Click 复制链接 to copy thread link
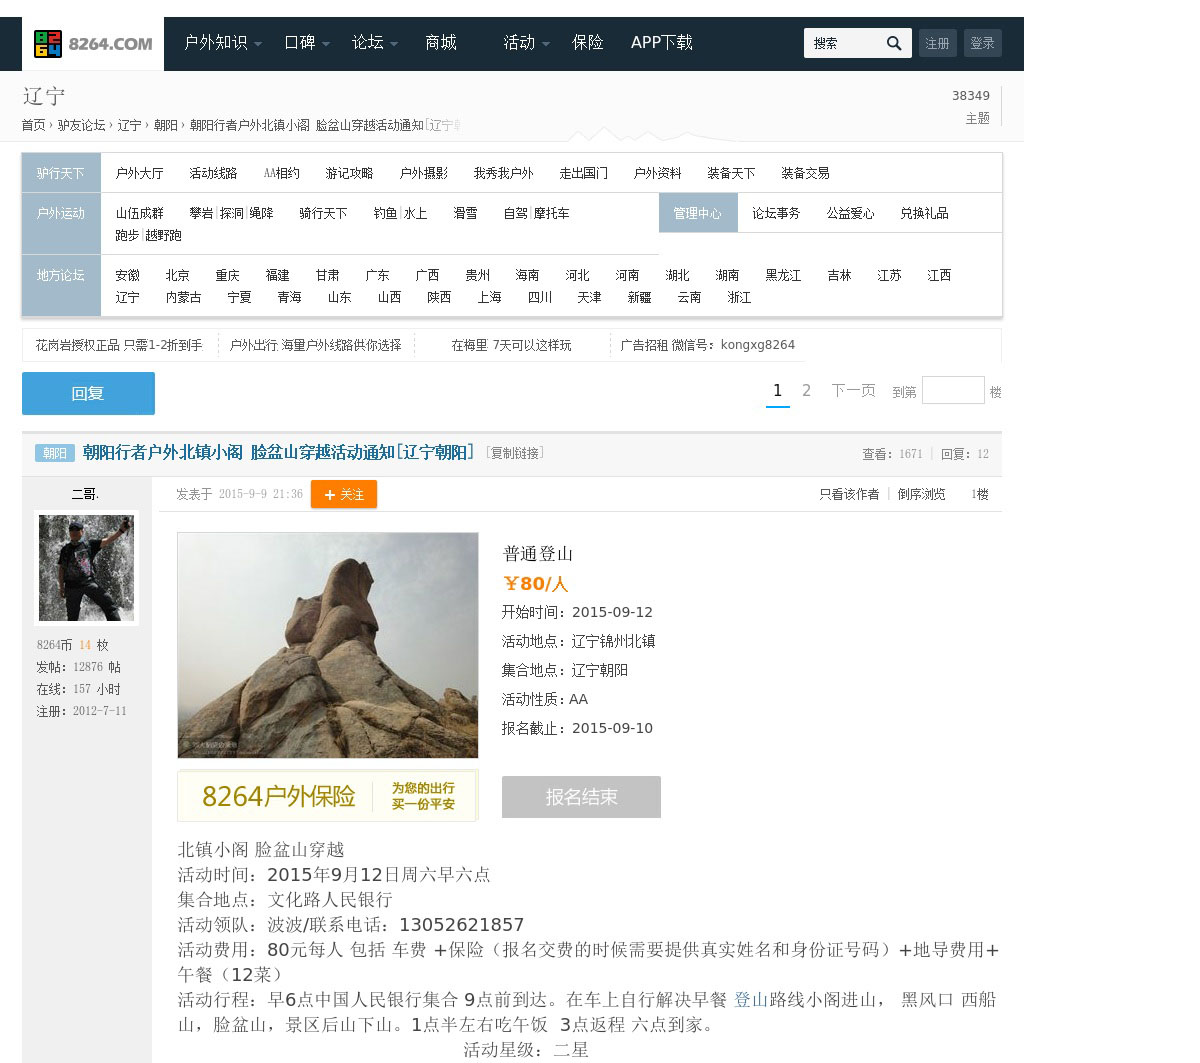The height and width of the screenshot is (1063, 1200). pos(515,453)
